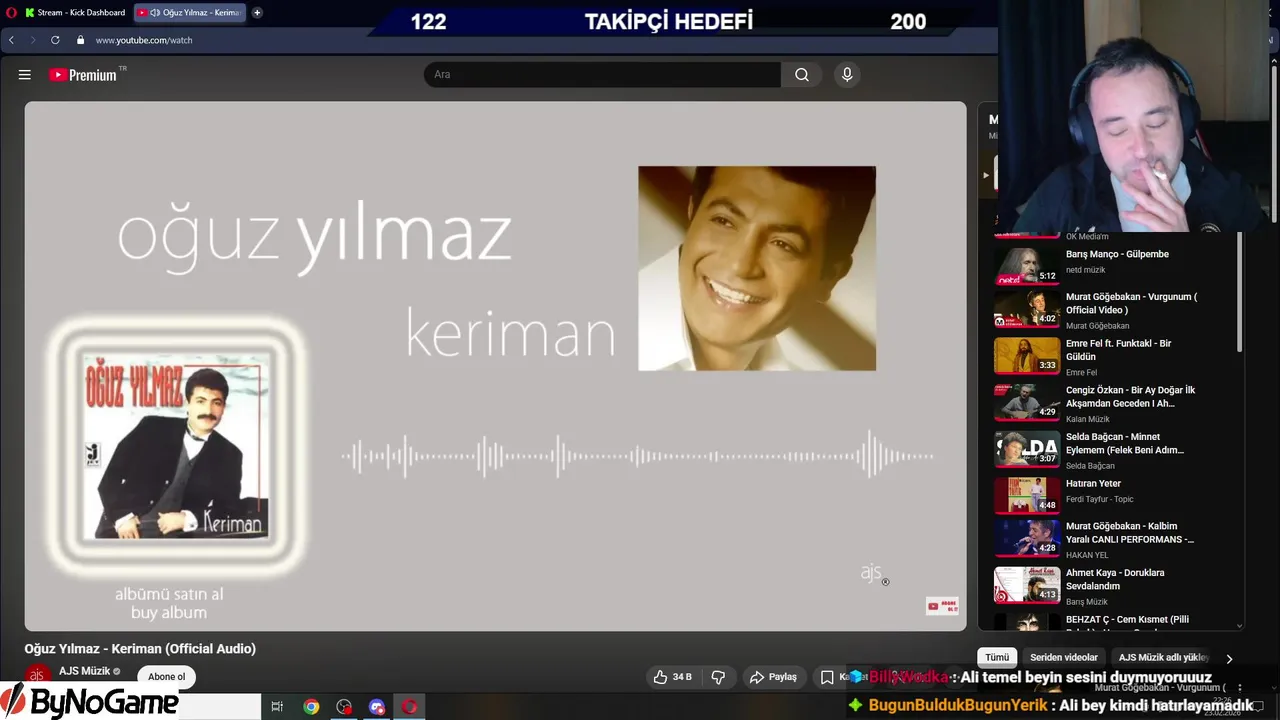Screen dimensions: 1280x720
Task: Open Emre Fel ft. Funktakl - Bir Güldün
Action: coord(1118,350)
